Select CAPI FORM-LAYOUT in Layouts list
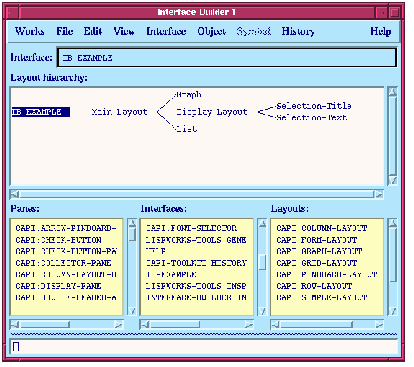The height and width of the screenshot is (367, 414). tap(317, 240)
